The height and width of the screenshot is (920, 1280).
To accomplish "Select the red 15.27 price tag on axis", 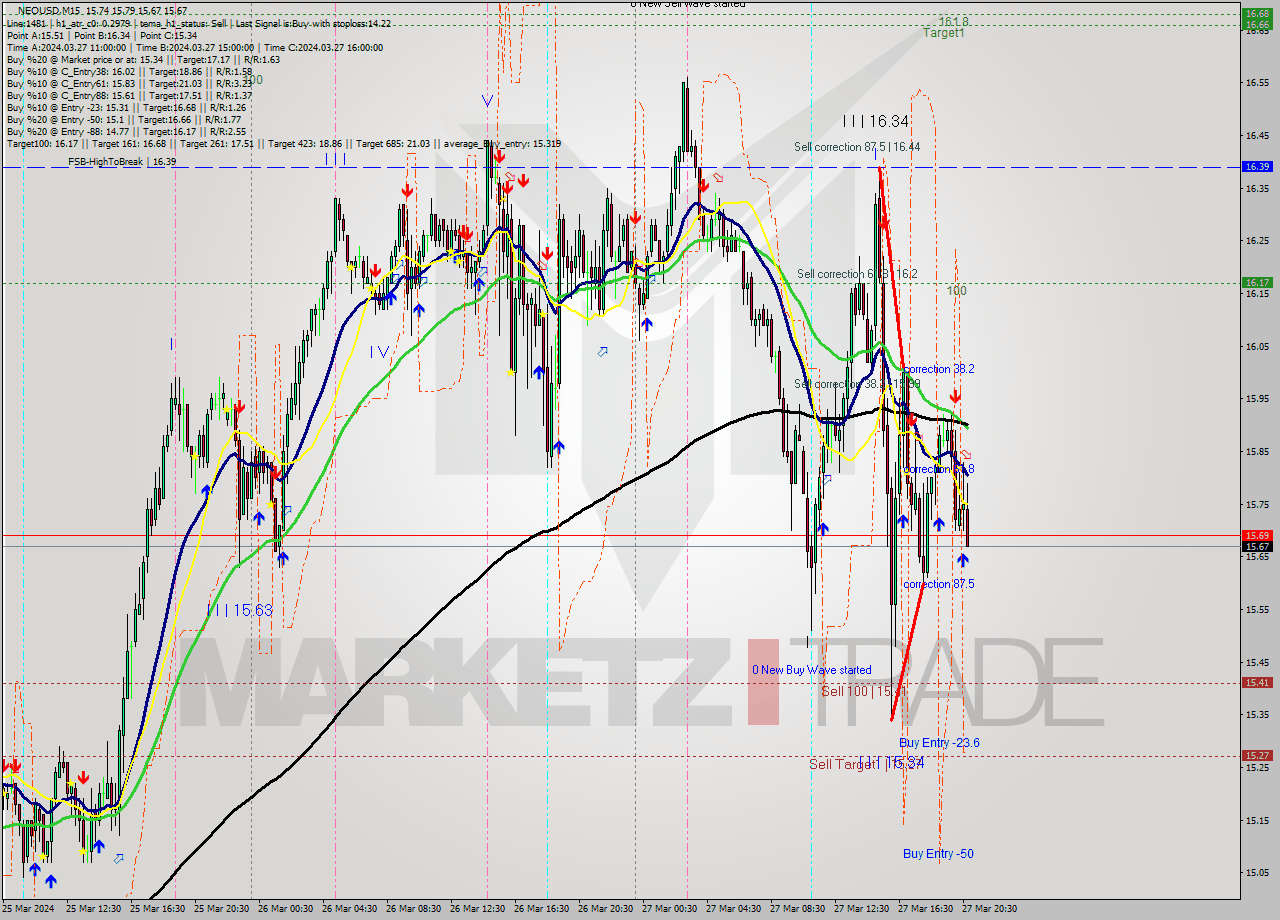I will [x=1257, y=755].
